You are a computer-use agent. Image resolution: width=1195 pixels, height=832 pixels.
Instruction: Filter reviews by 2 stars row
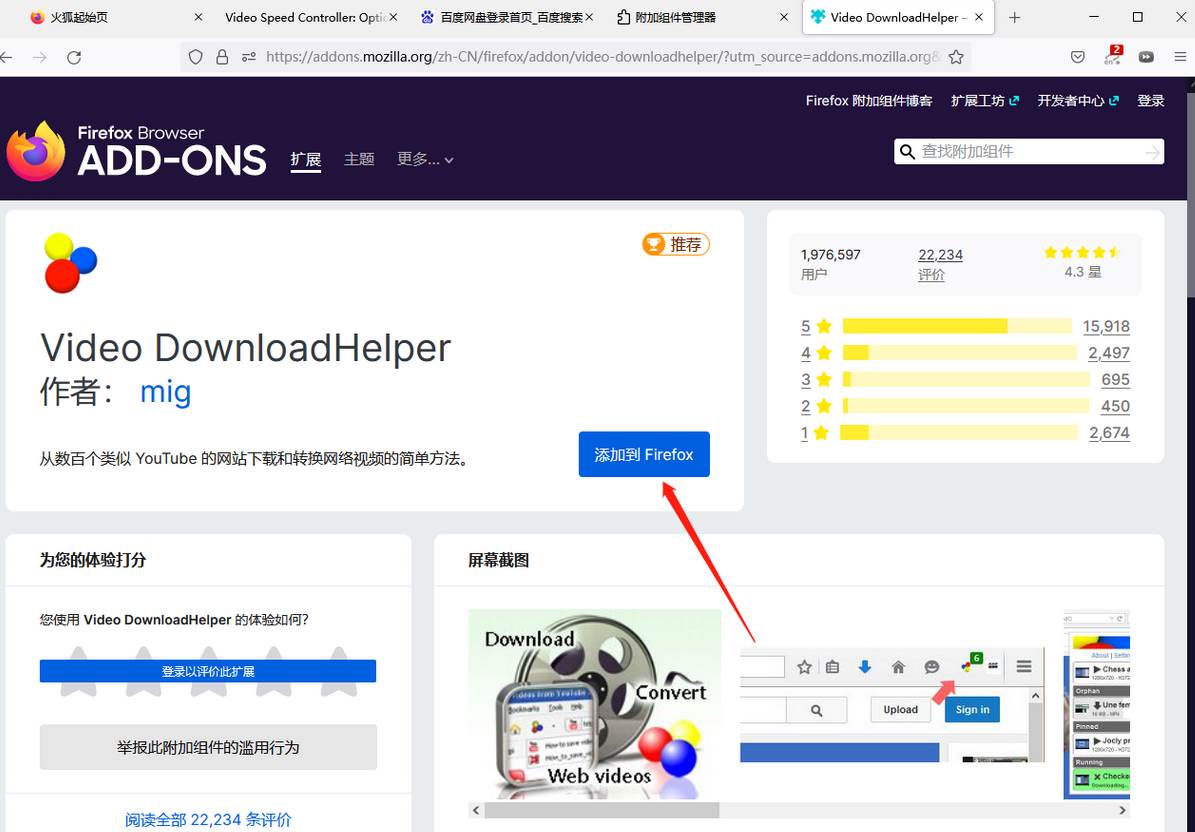point(965,406)
